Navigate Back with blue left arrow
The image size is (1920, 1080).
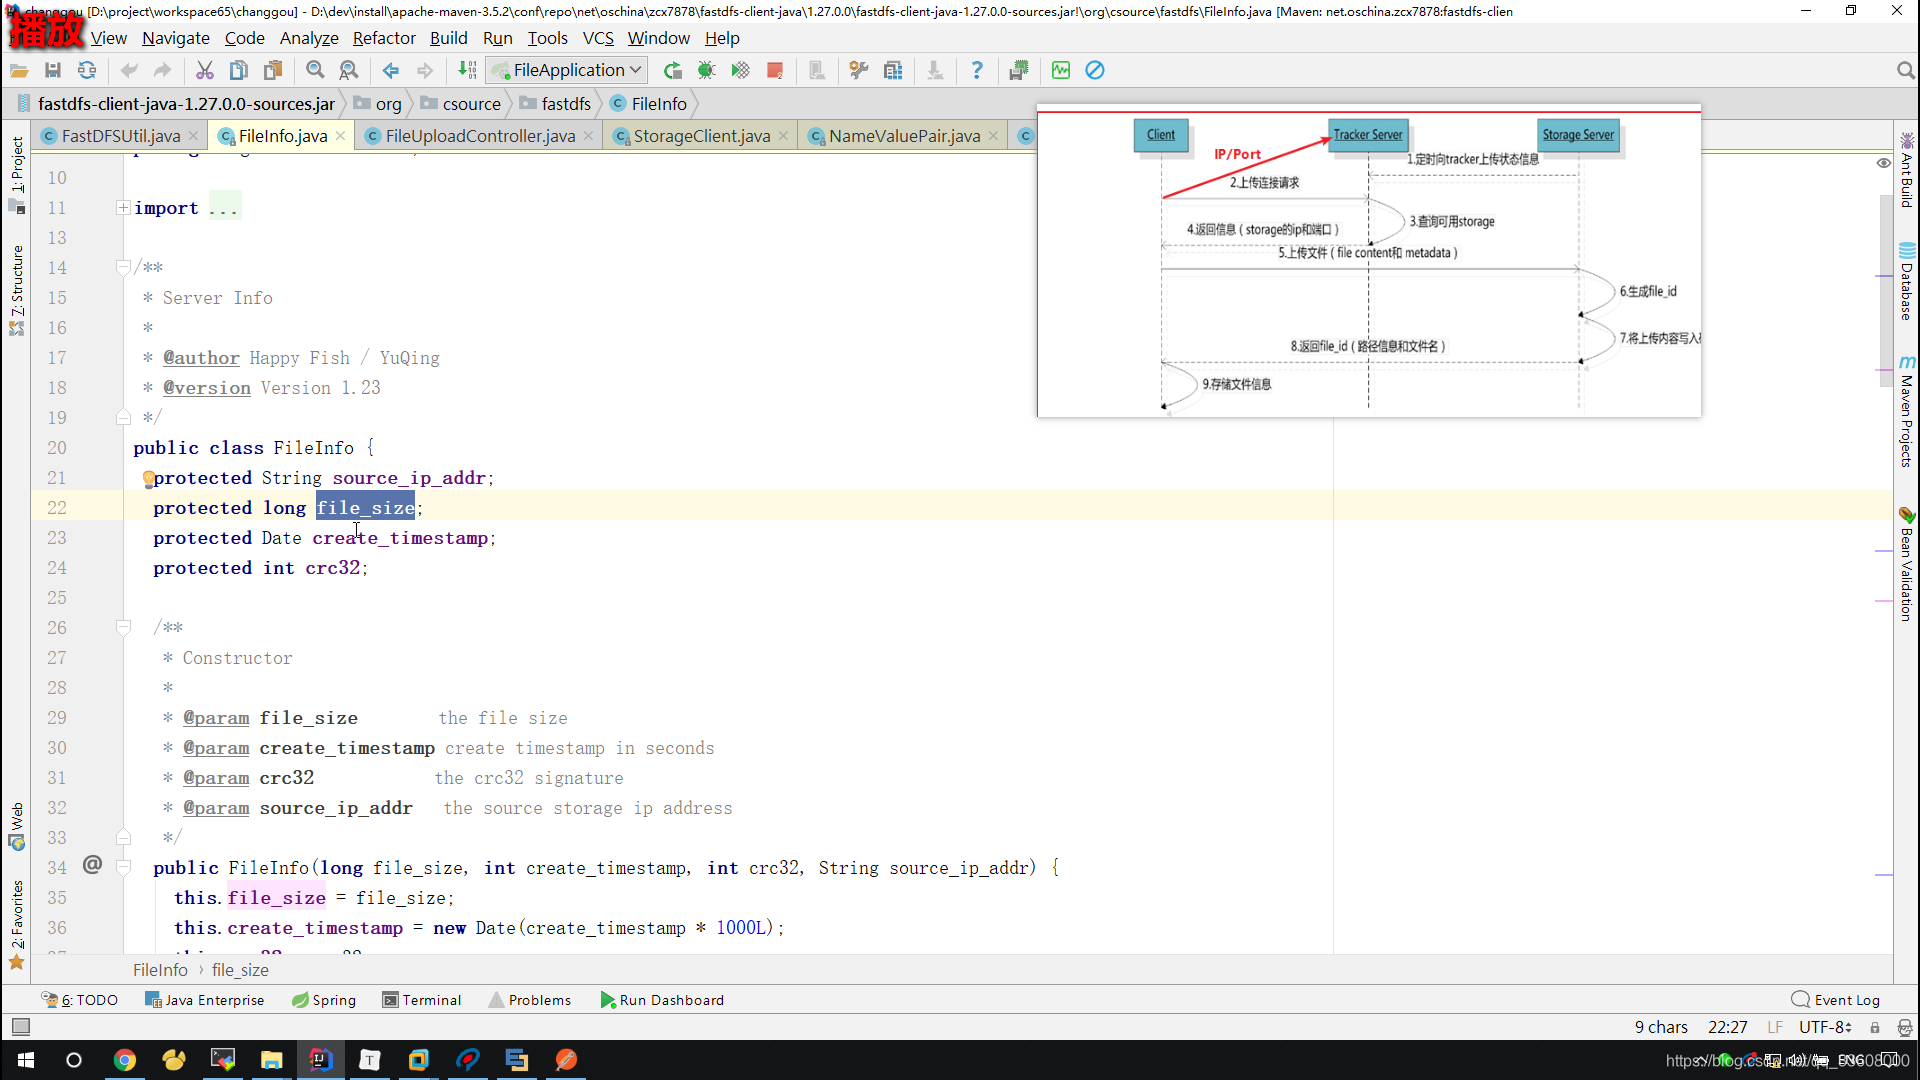coord(391,70)
